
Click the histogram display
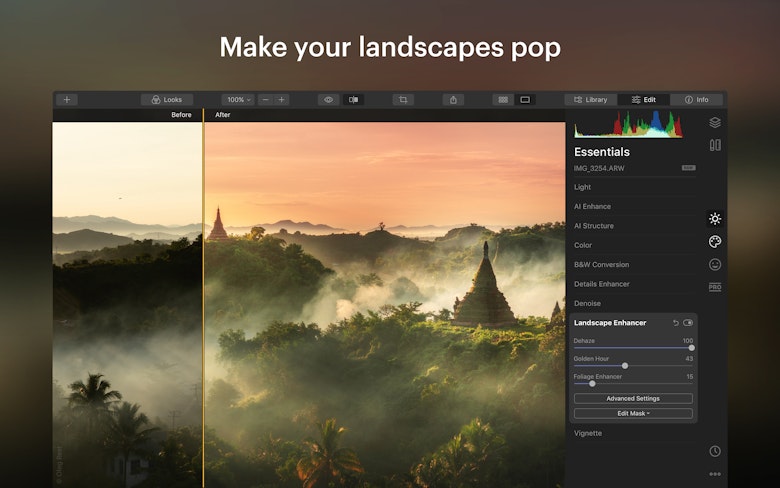pos(628,124)
